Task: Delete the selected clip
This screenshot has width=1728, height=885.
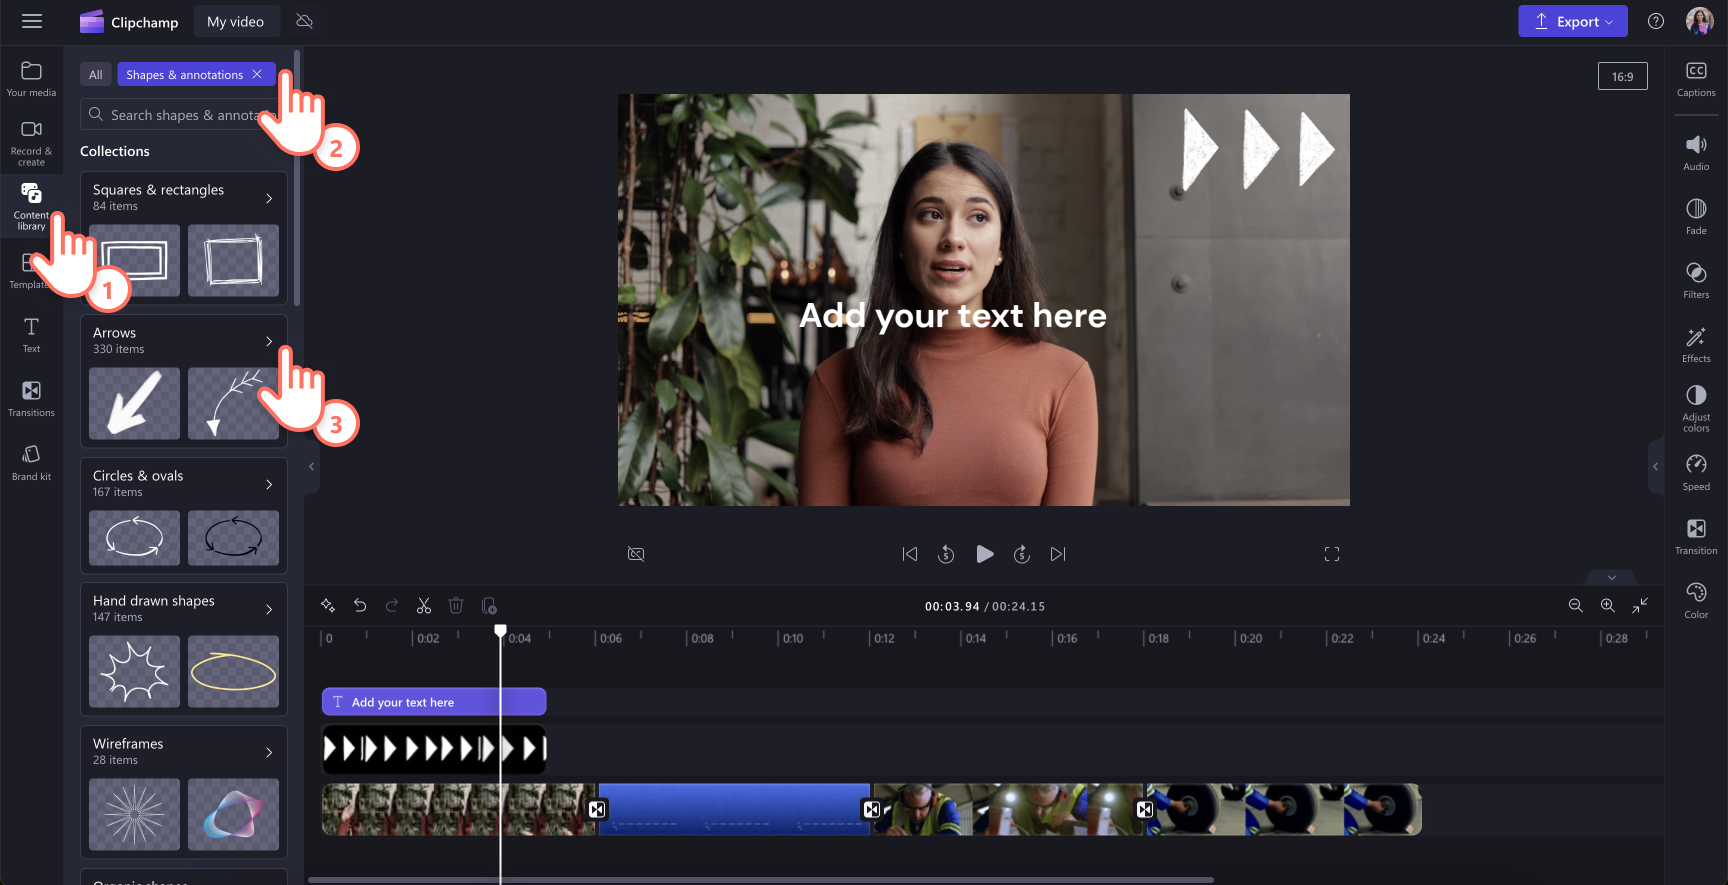Action: pyautogui.click(x=456, y=606)
